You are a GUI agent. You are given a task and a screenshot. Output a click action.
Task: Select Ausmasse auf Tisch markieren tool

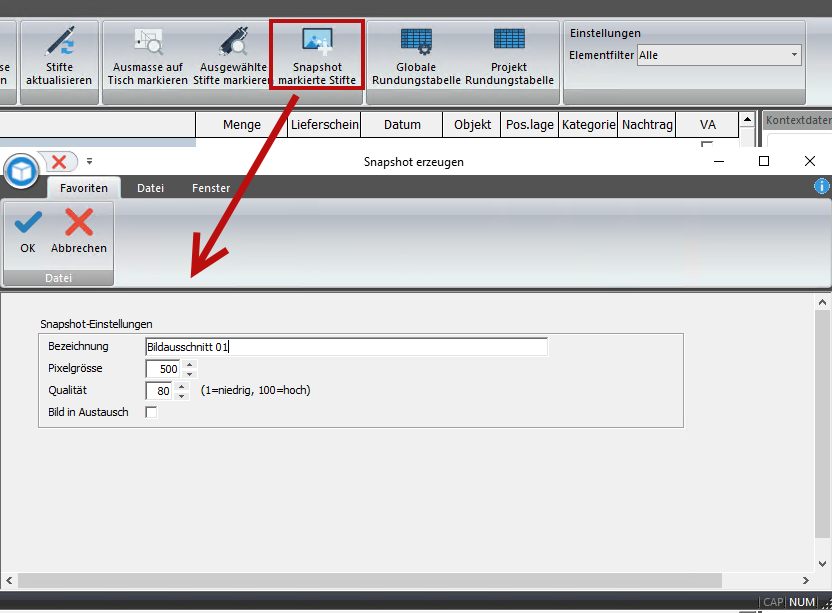pyautogui.click(x=148, y=43)
